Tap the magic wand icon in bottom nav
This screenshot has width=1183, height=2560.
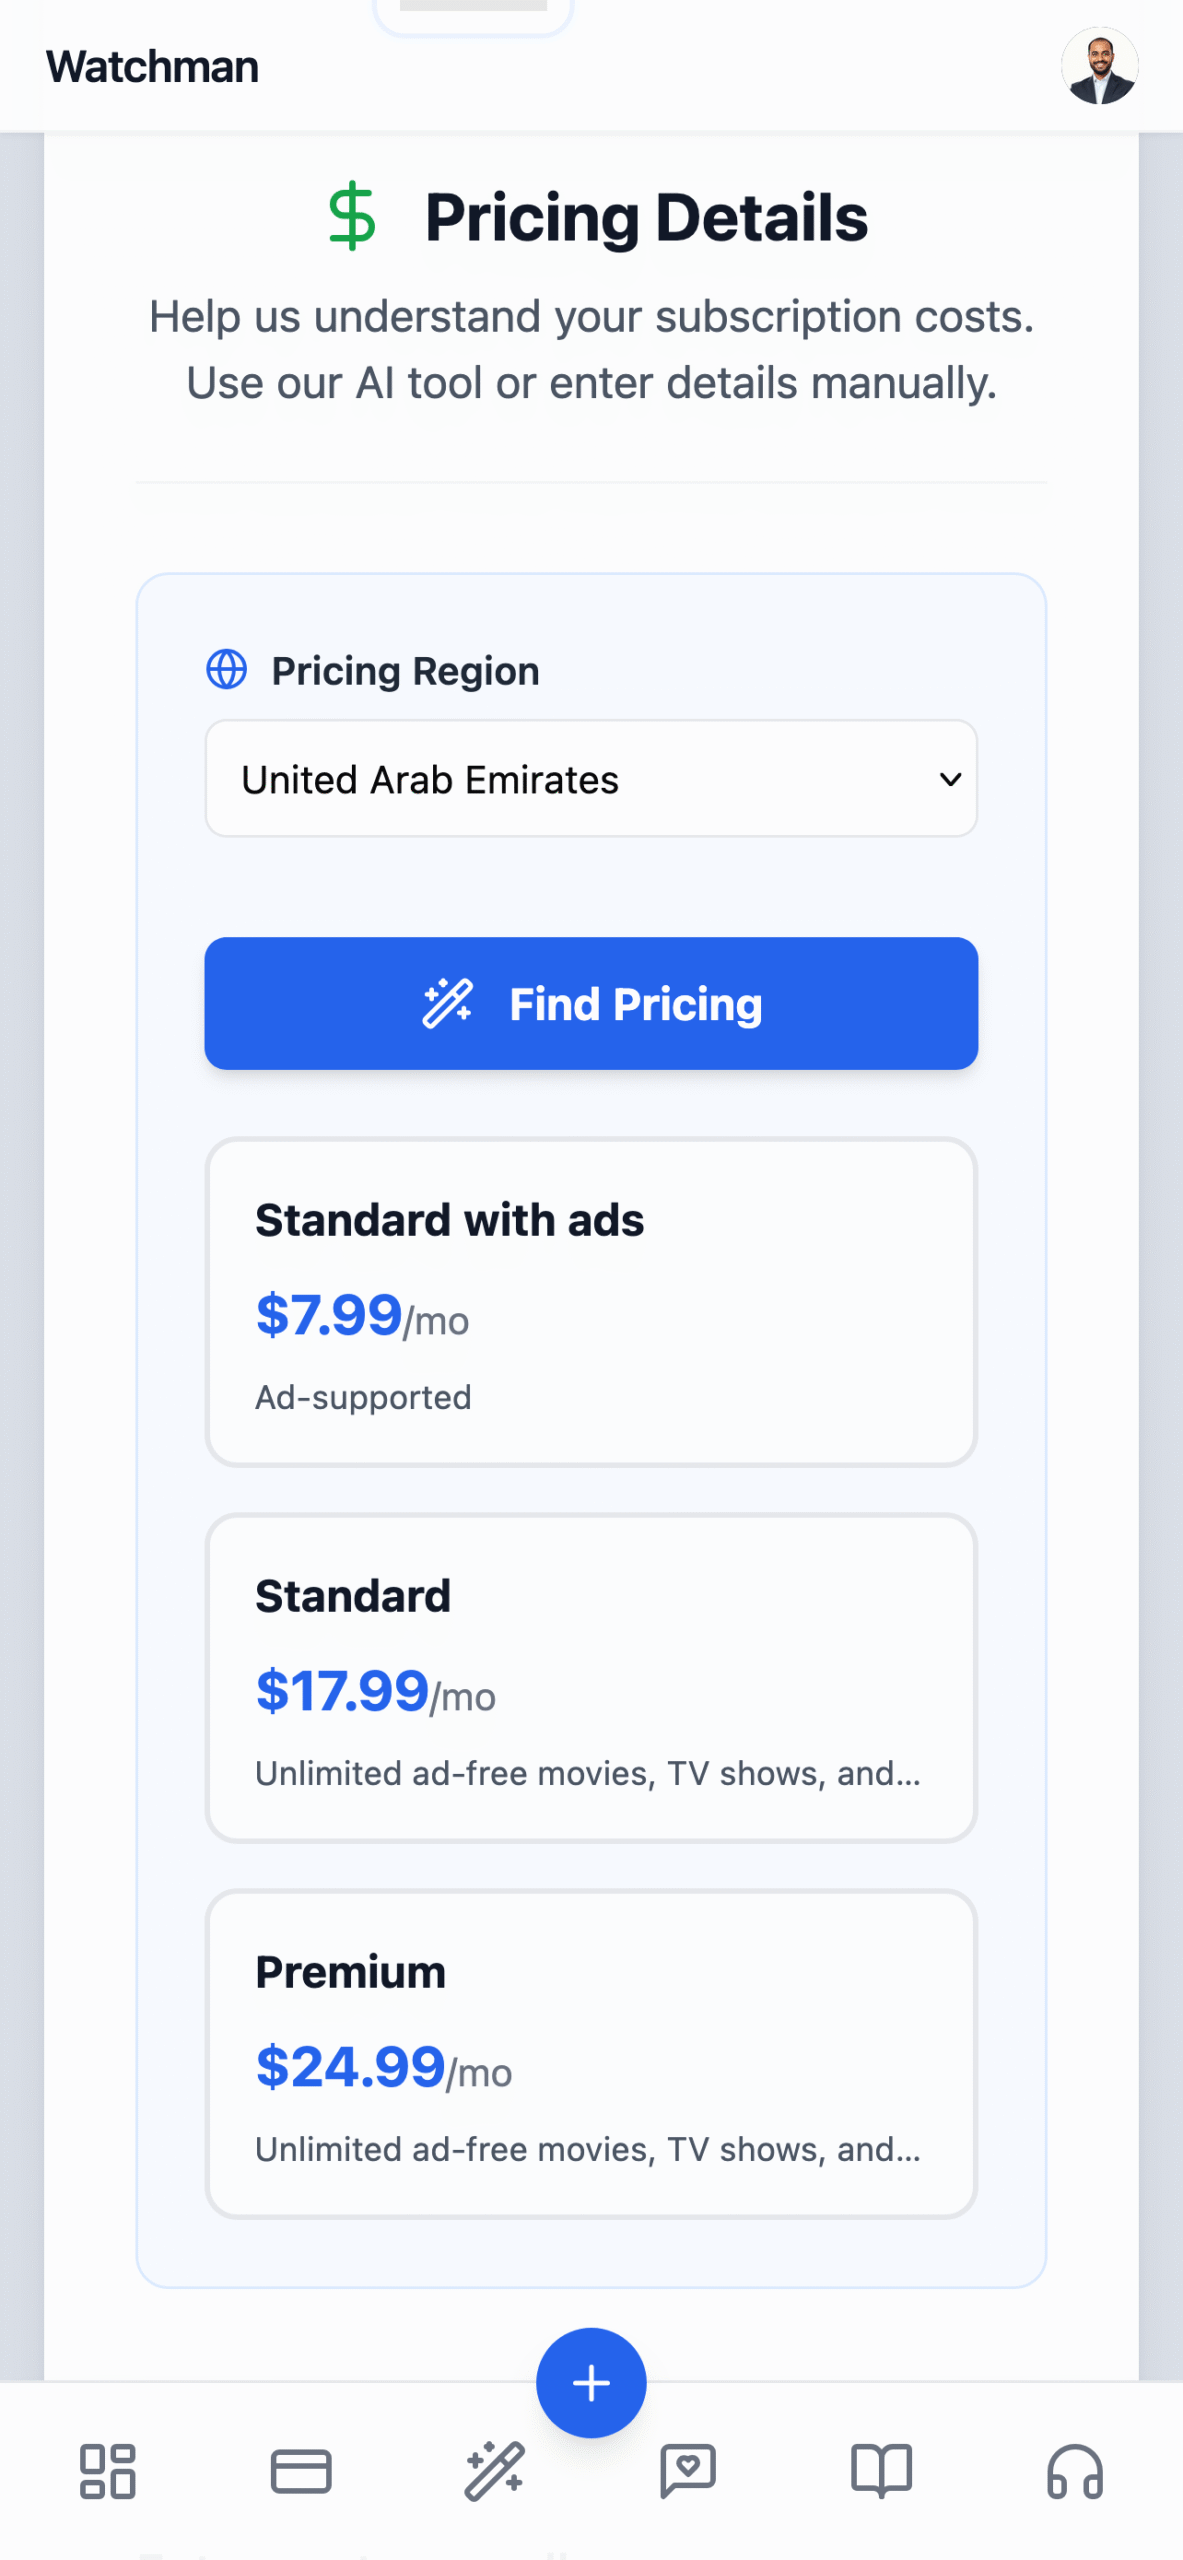(x=494, y=2471)
